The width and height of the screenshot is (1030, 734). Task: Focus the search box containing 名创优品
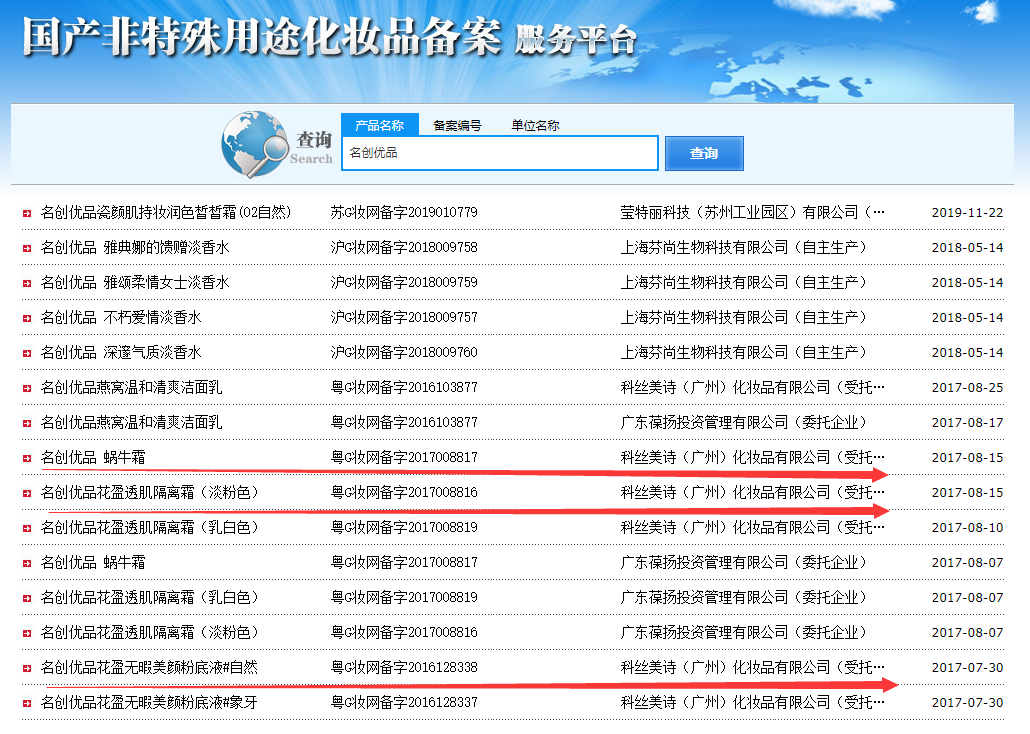tap(500, 153)
